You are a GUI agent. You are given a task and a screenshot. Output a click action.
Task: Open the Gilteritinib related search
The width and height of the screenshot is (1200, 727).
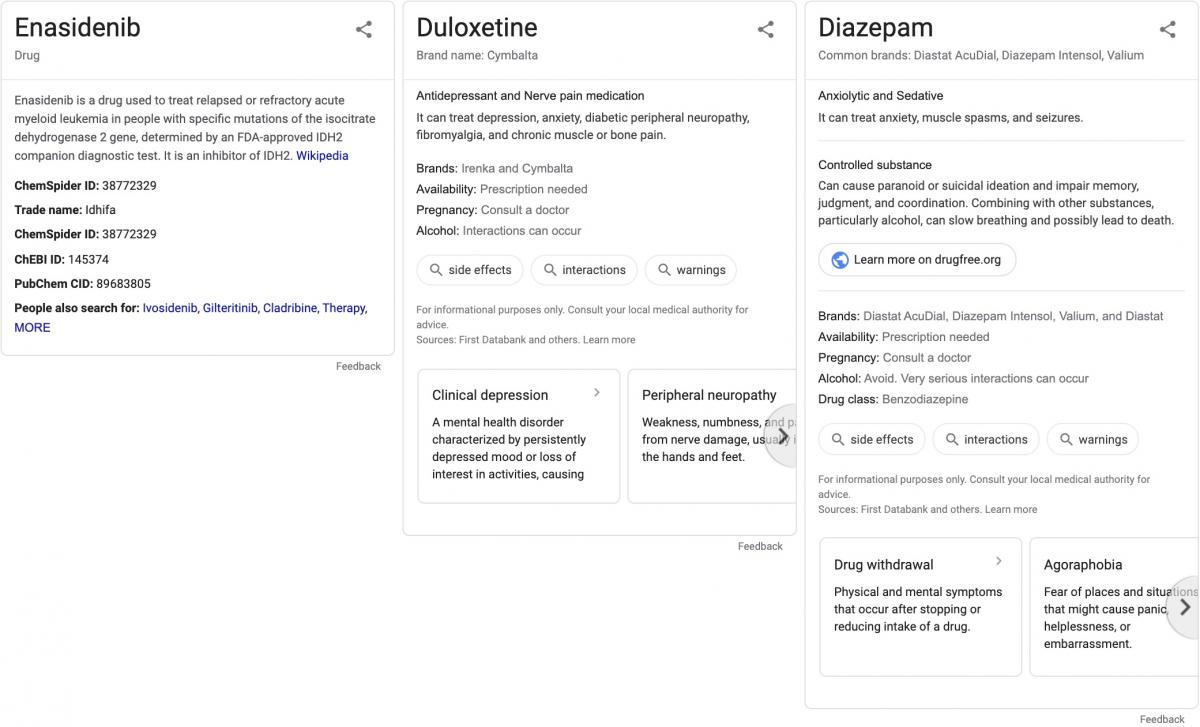click(x=230, y=308)
